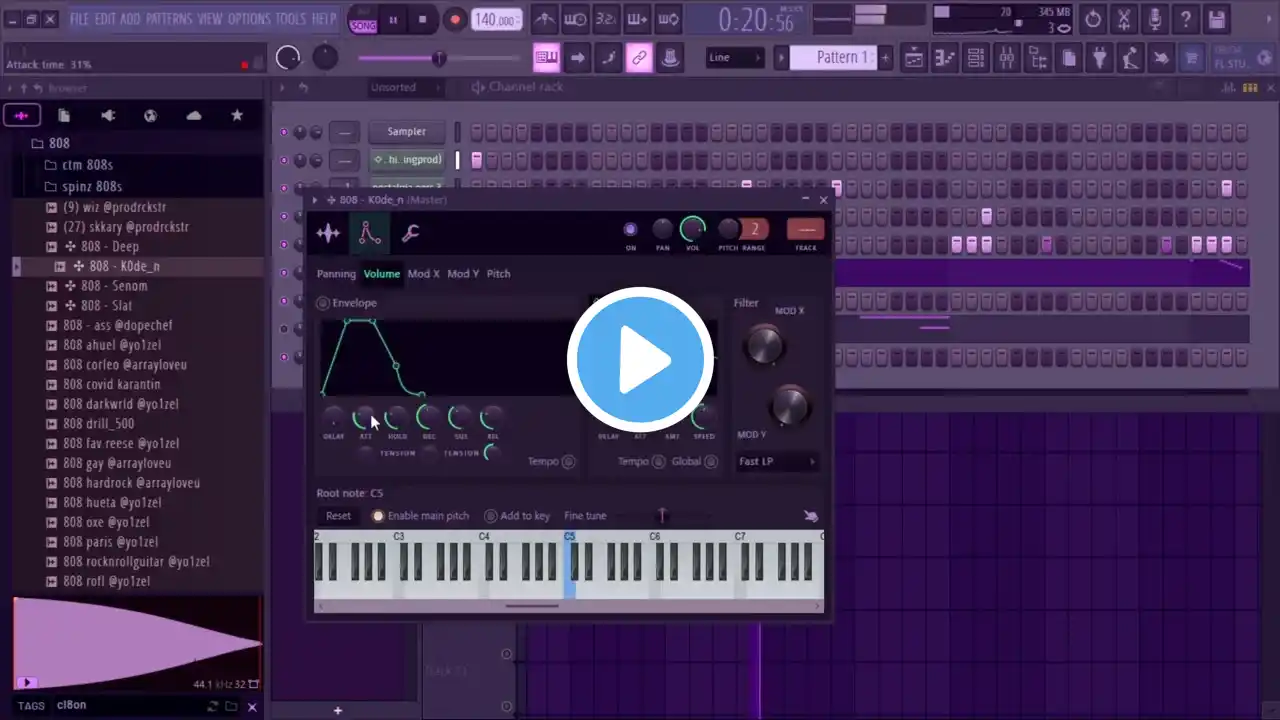Open the OPTIONS menu

point(249,19)
